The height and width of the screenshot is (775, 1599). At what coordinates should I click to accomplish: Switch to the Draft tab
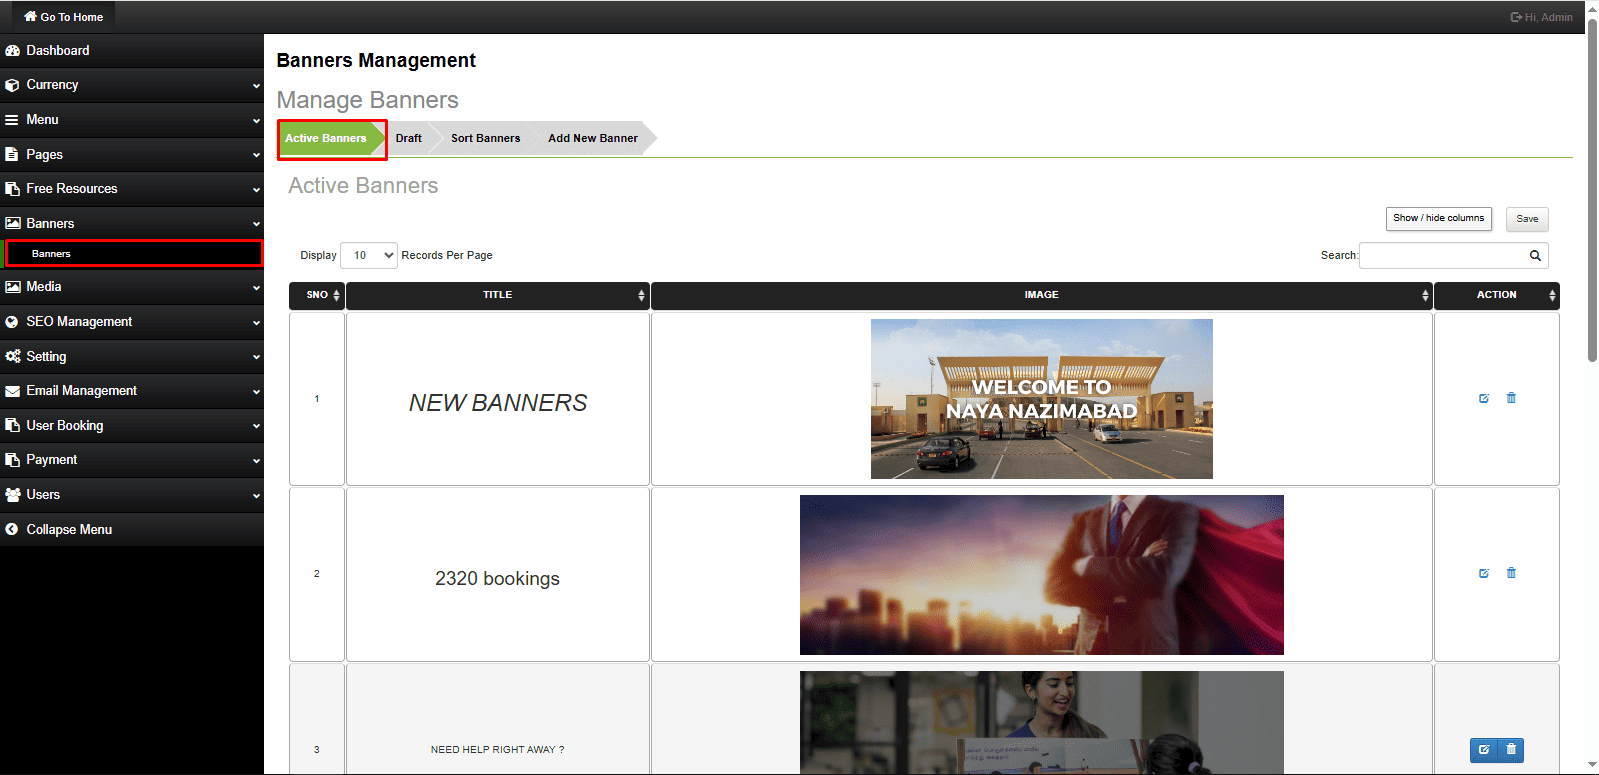(408, 139)
